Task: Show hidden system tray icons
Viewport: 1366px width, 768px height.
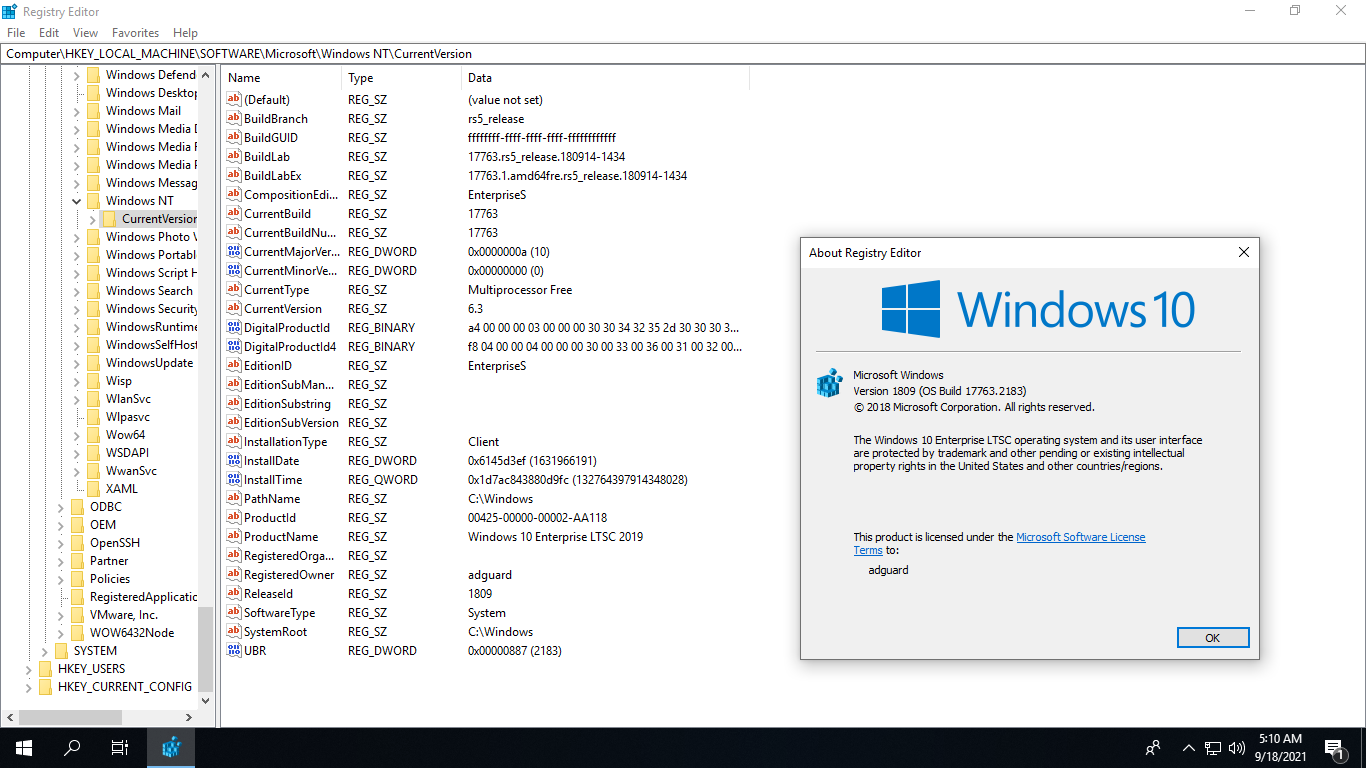Action: (x=1189, y=748)
